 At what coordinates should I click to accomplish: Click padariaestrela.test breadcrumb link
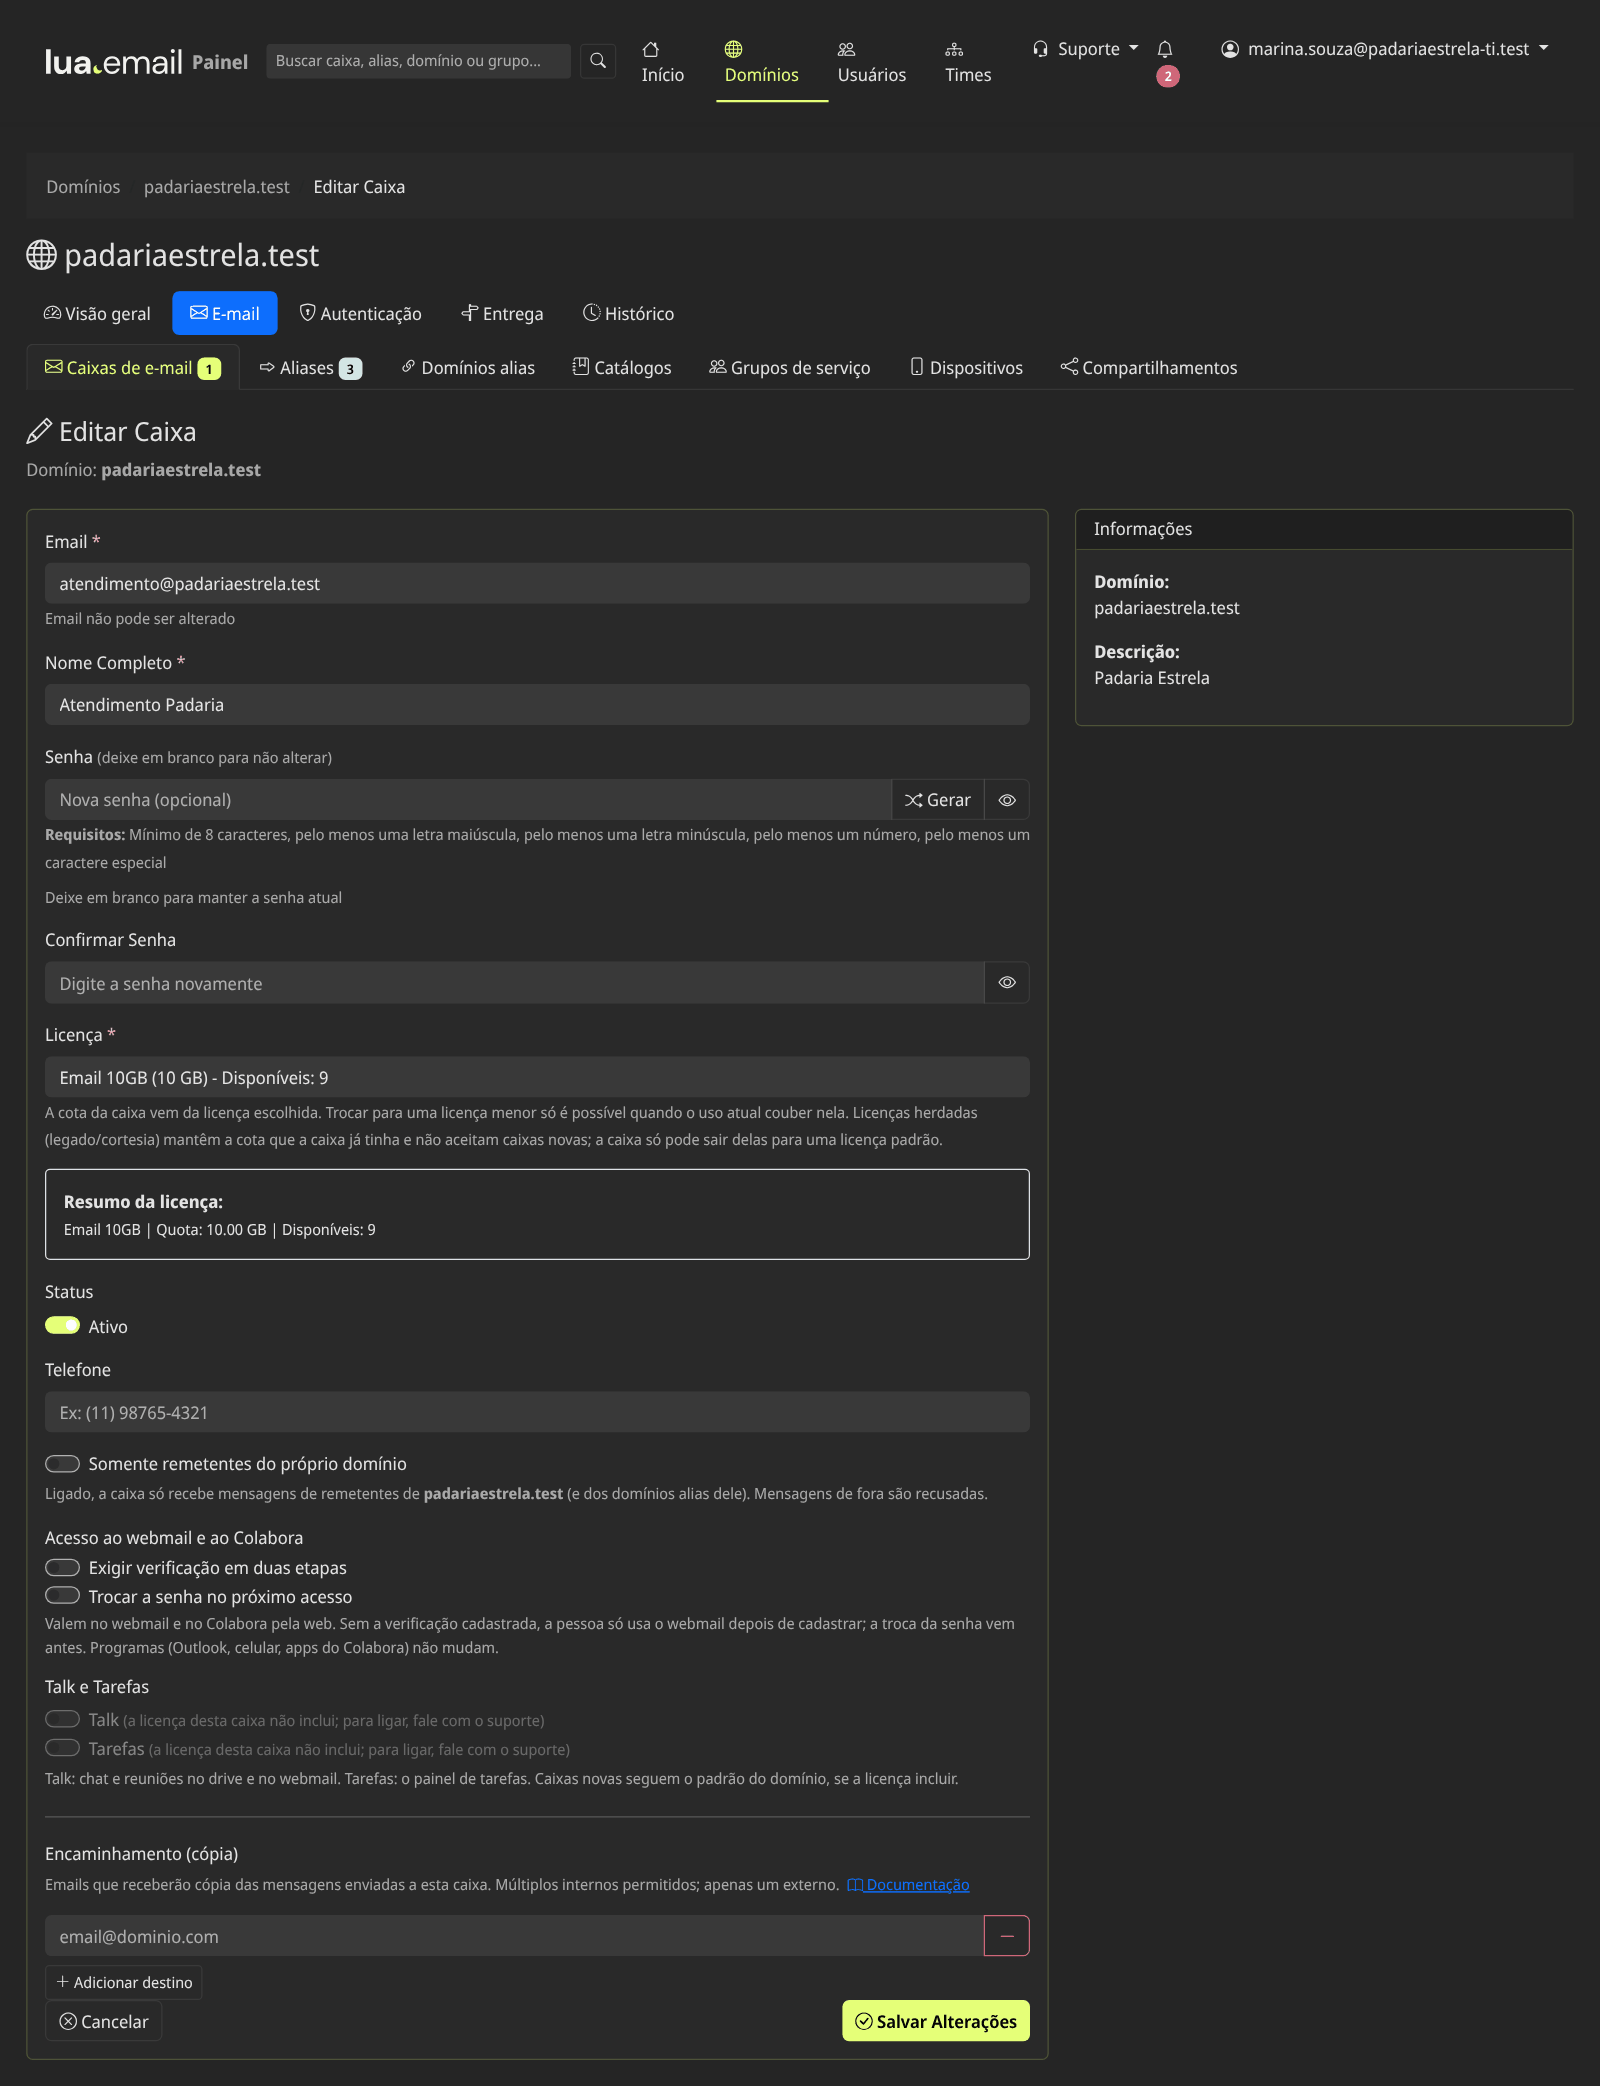(217, 187)
